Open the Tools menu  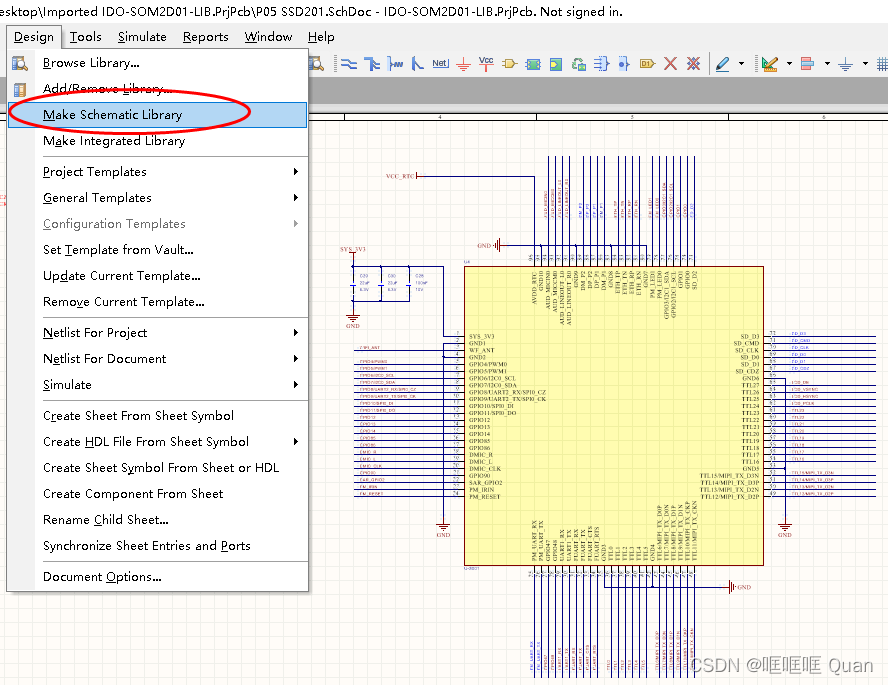click(85, 37)
